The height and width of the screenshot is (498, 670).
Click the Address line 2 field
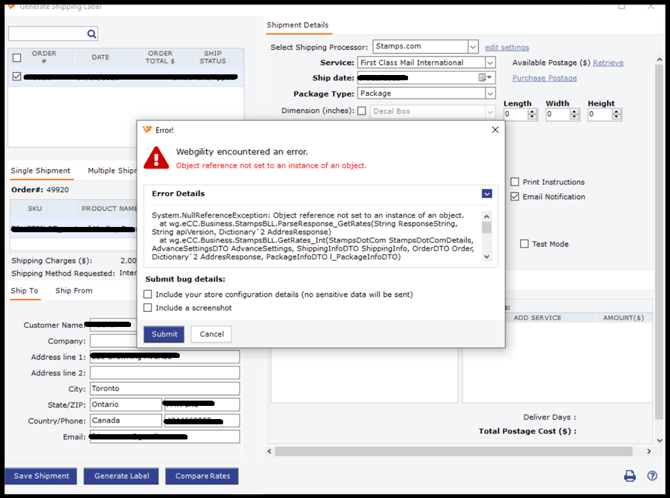(165, 373)
